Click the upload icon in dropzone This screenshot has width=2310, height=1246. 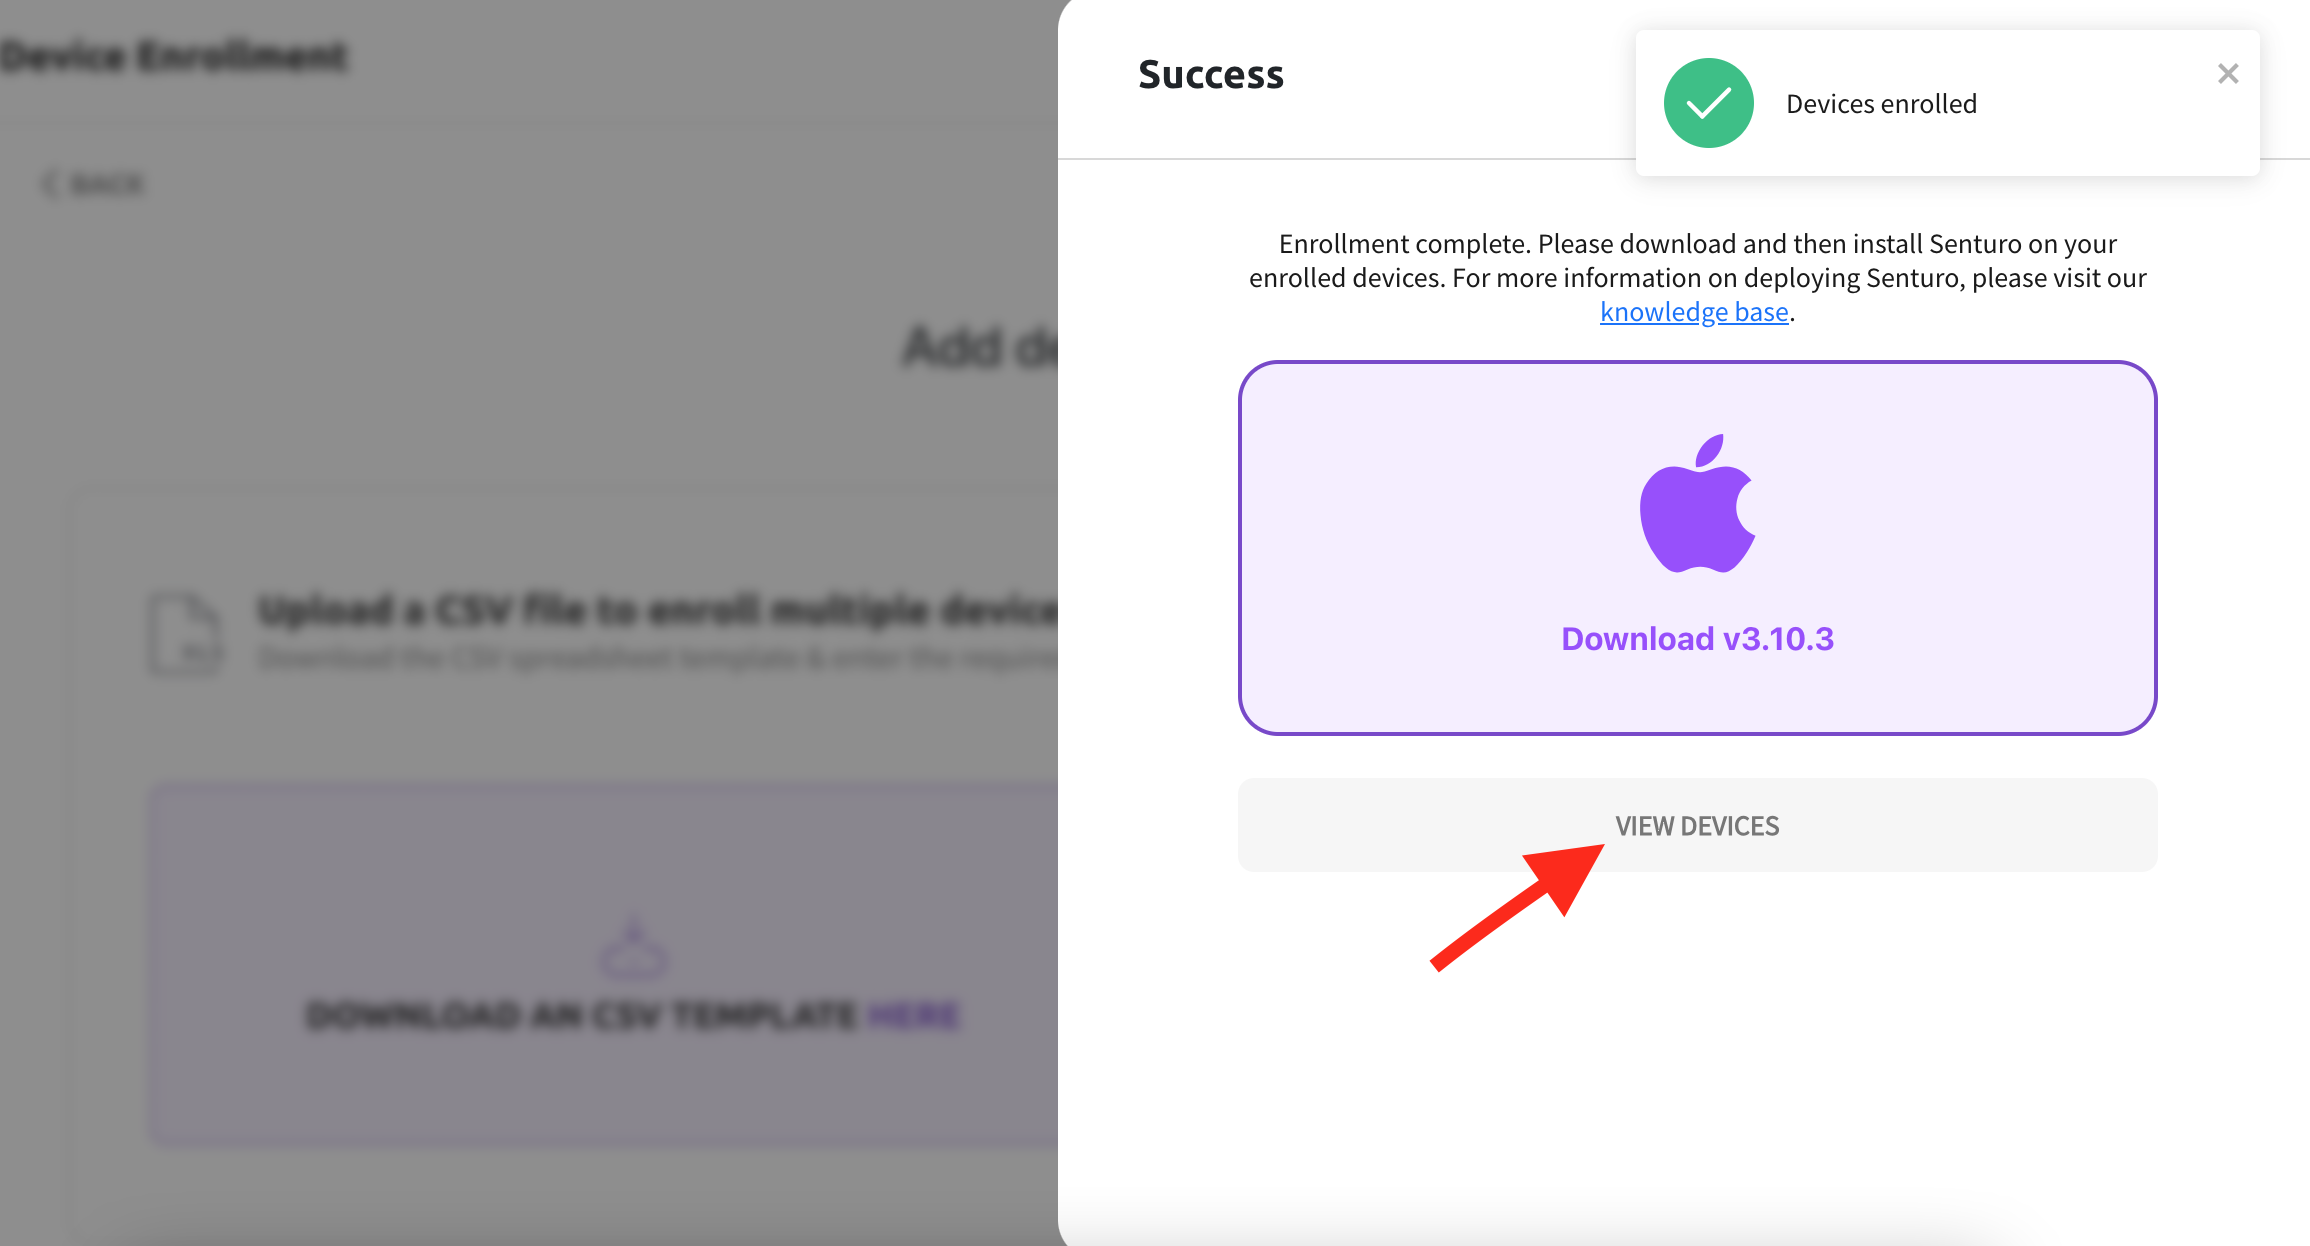633,947
